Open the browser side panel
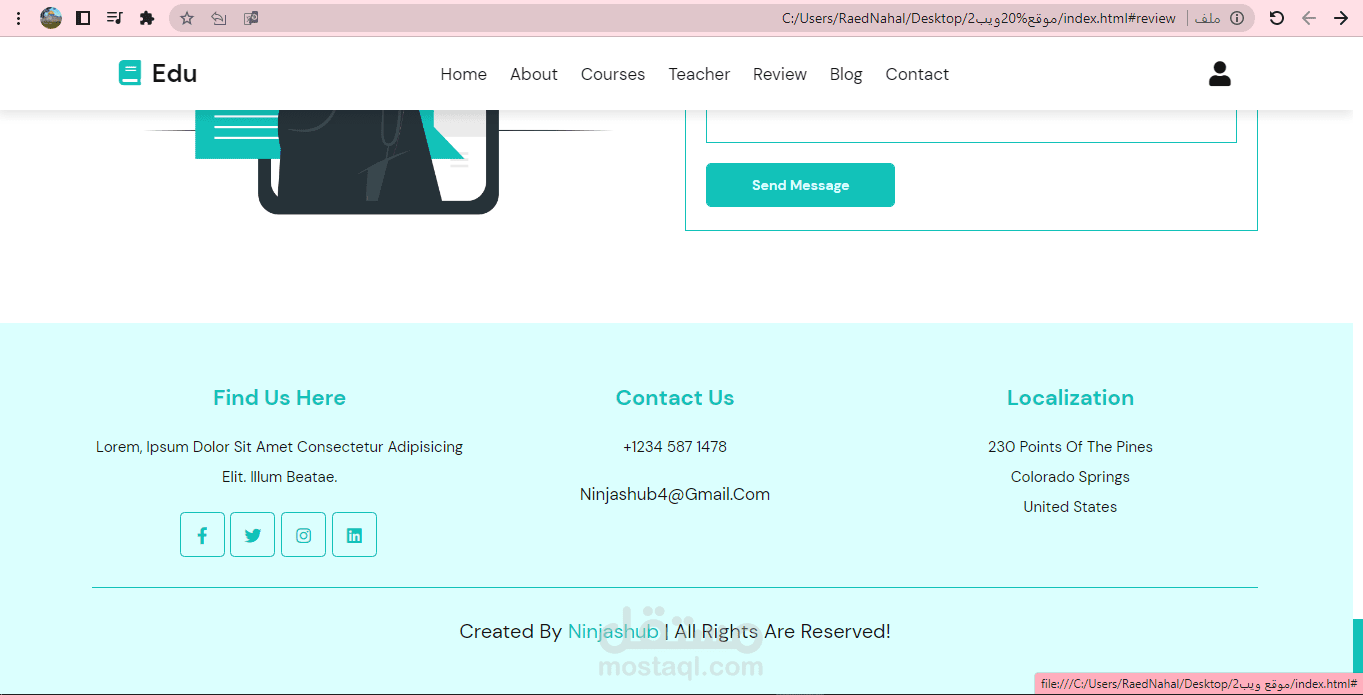The image size is (1363, 695). pos(83,18)
